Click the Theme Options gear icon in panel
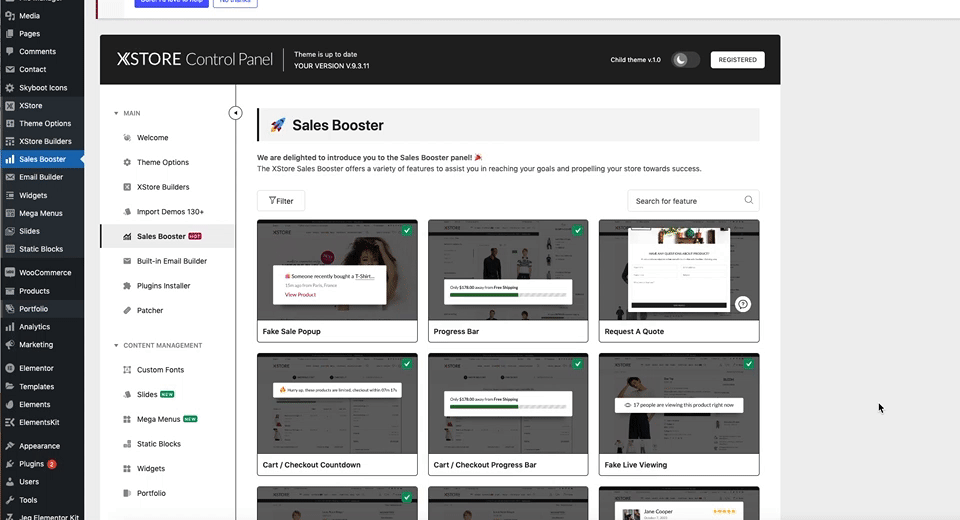Image resolution: width=960 pixels, height=520 pixels. (127, 162)
